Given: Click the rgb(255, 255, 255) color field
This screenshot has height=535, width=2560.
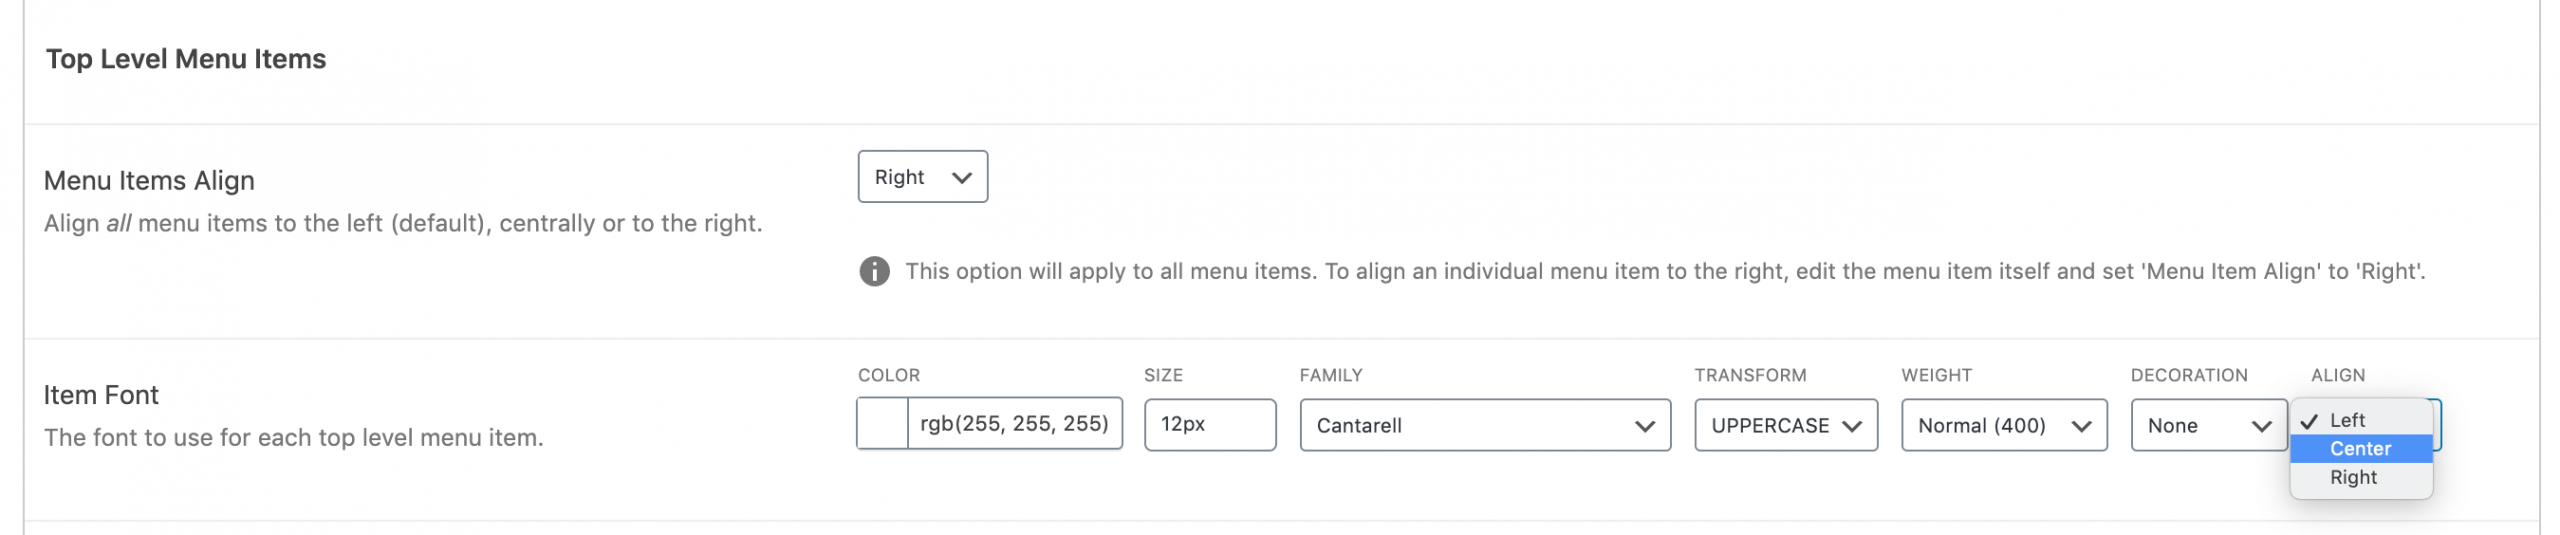Looking at the screenshot, I should [x=1013, y=424].
